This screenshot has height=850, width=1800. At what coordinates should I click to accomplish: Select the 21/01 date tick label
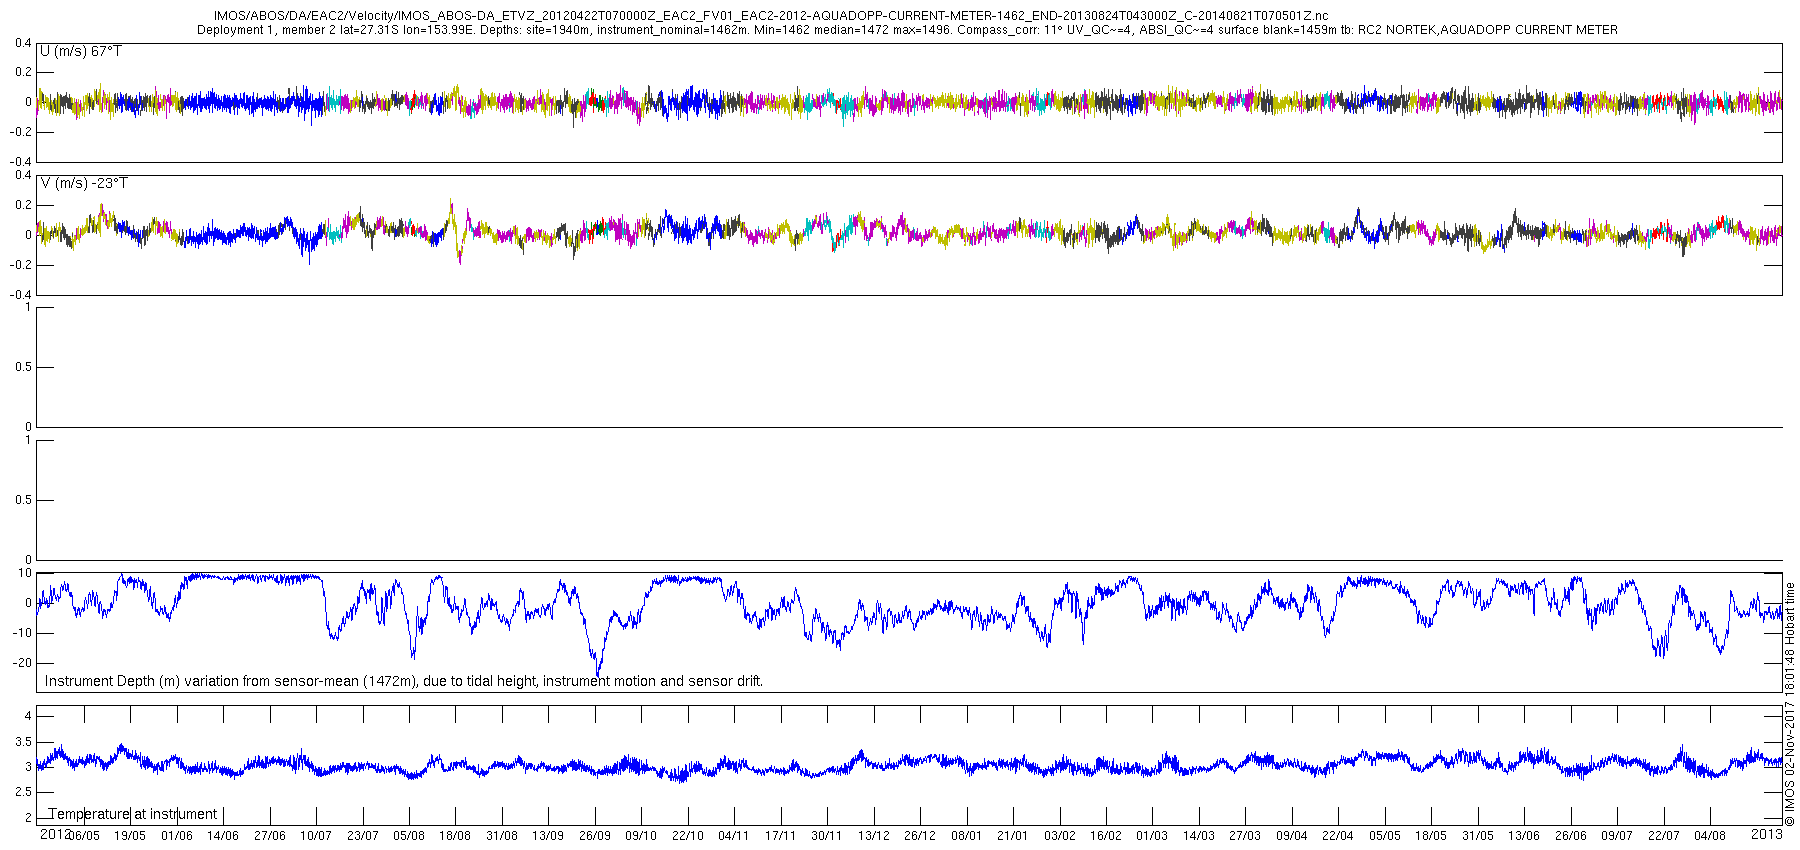(x=1013, y=836)
